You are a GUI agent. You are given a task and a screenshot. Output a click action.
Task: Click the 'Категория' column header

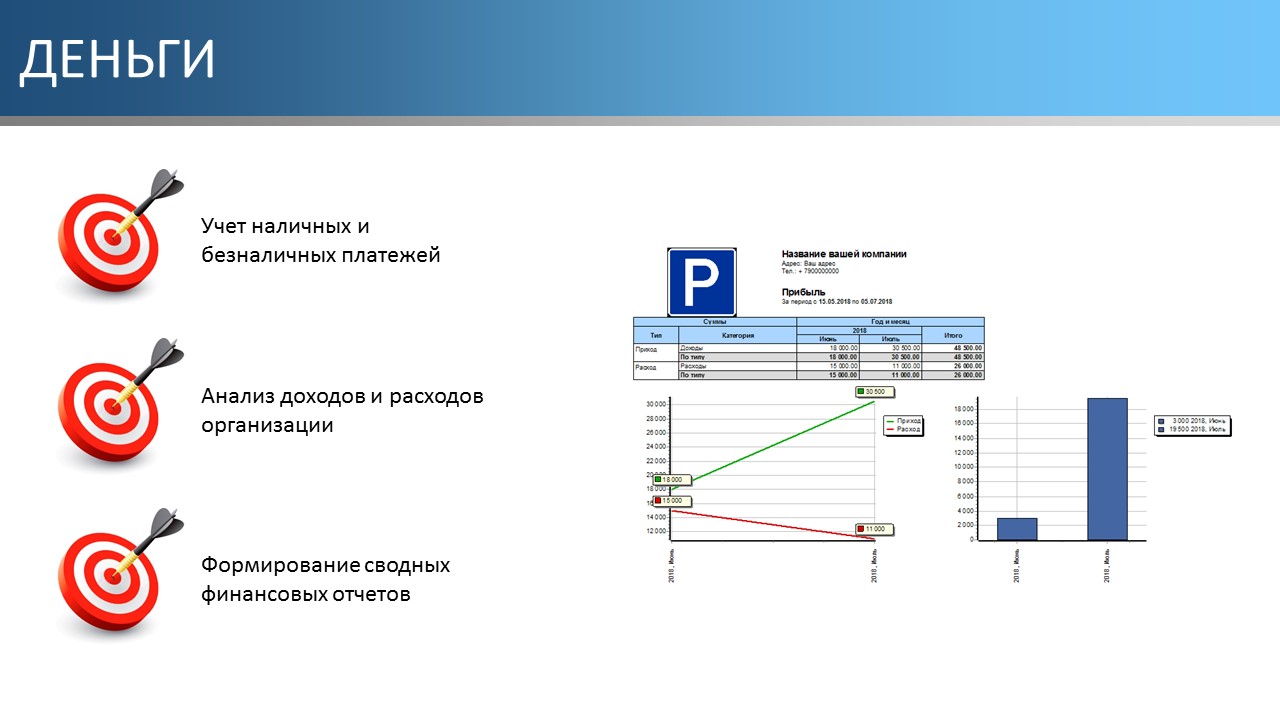(738, 335)
